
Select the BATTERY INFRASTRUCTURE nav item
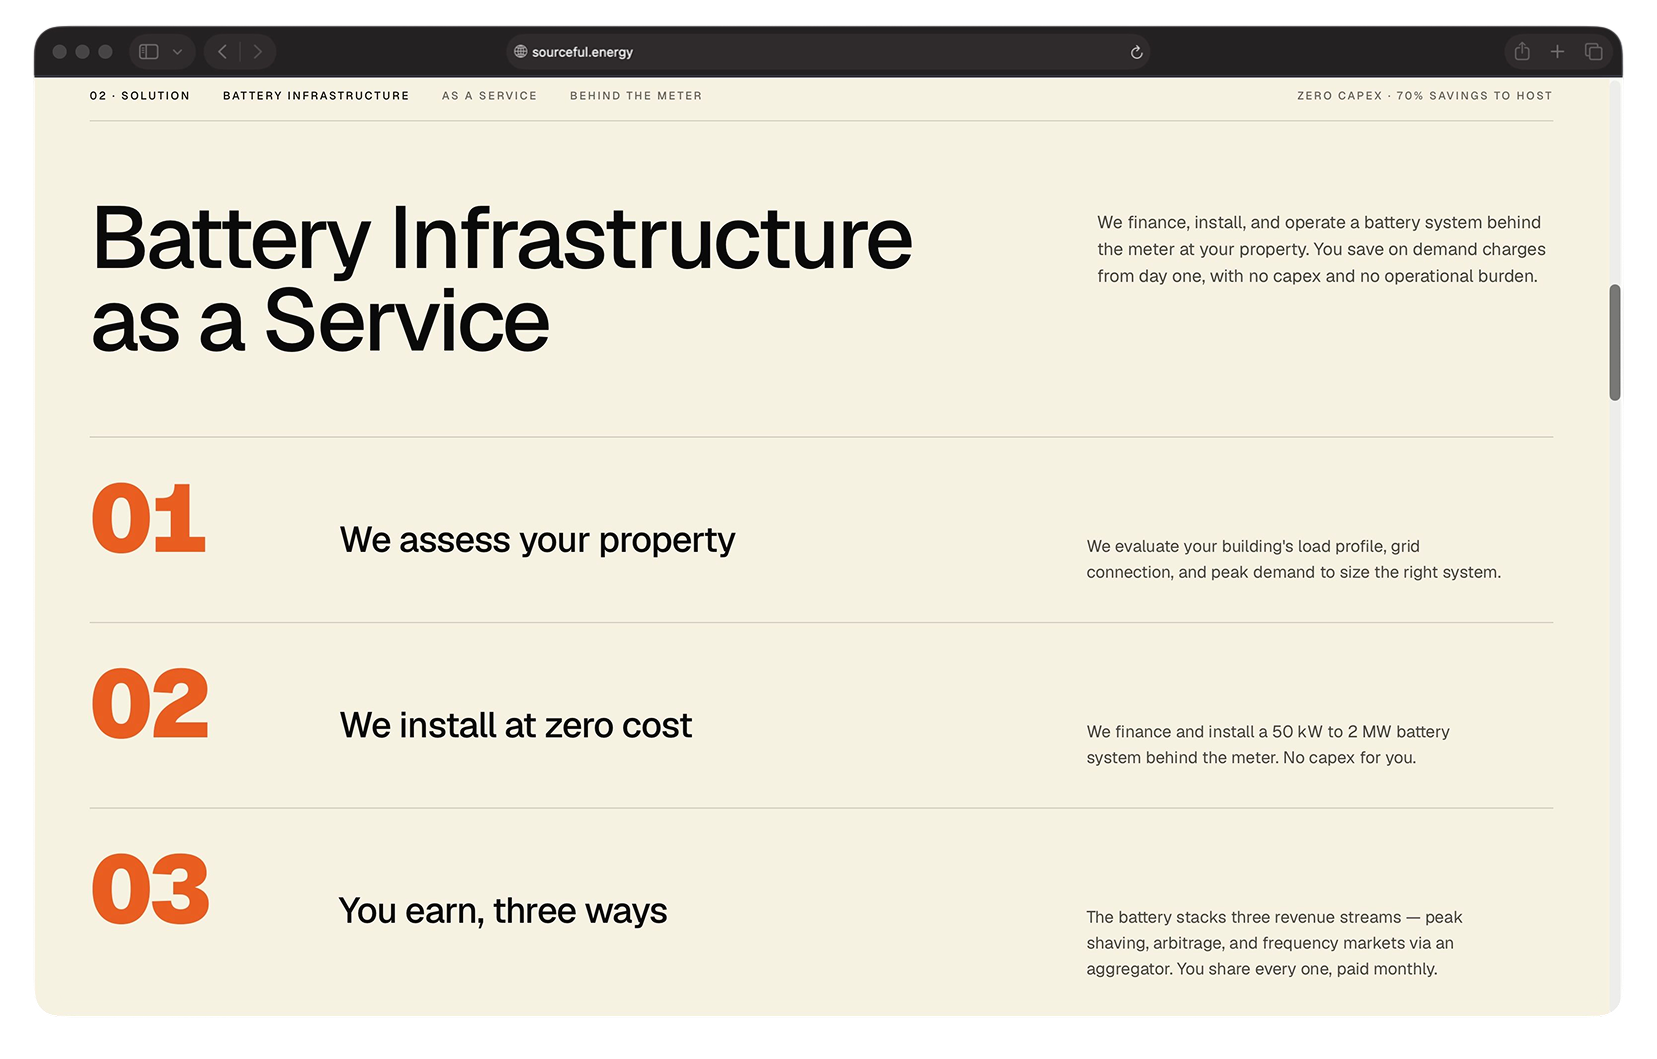click(316, 95)
